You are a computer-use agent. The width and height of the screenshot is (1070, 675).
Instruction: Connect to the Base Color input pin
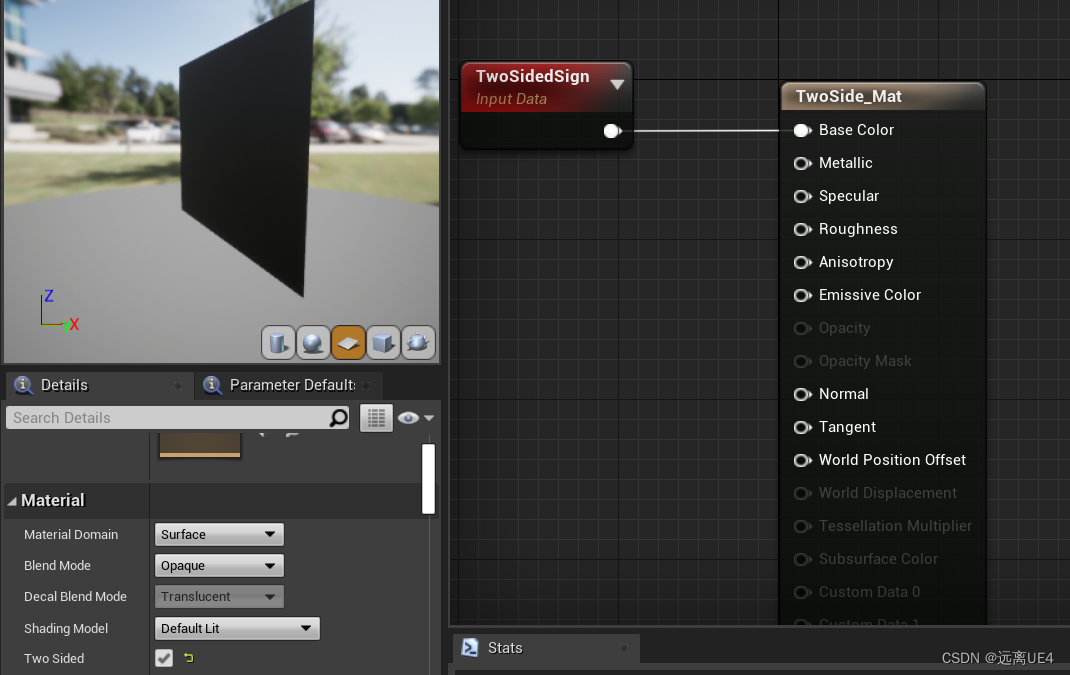801,130
